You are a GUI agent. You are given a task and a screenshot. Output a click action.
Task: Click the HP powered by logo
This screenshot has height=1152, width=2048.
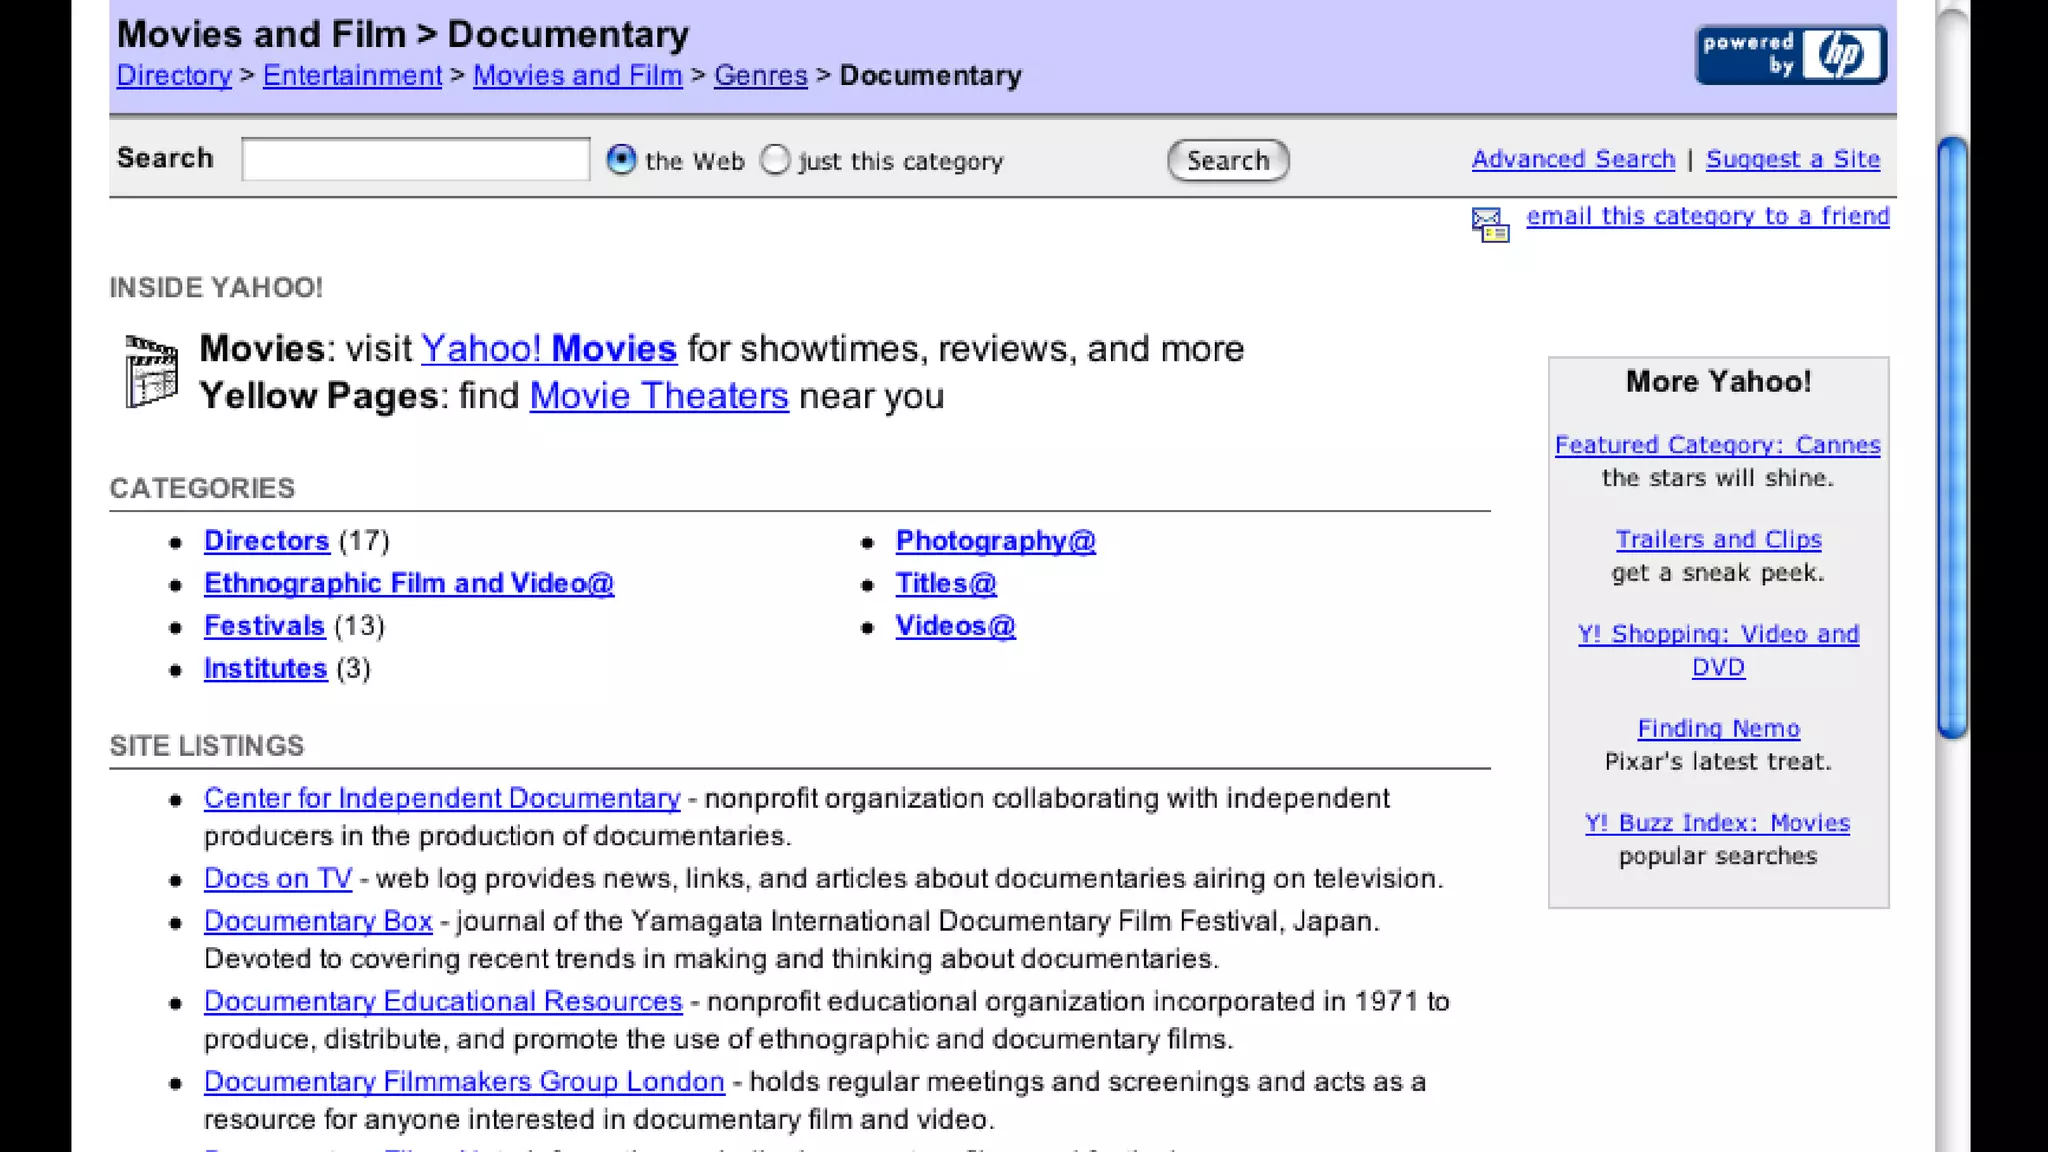click(x=1790, y=55)
